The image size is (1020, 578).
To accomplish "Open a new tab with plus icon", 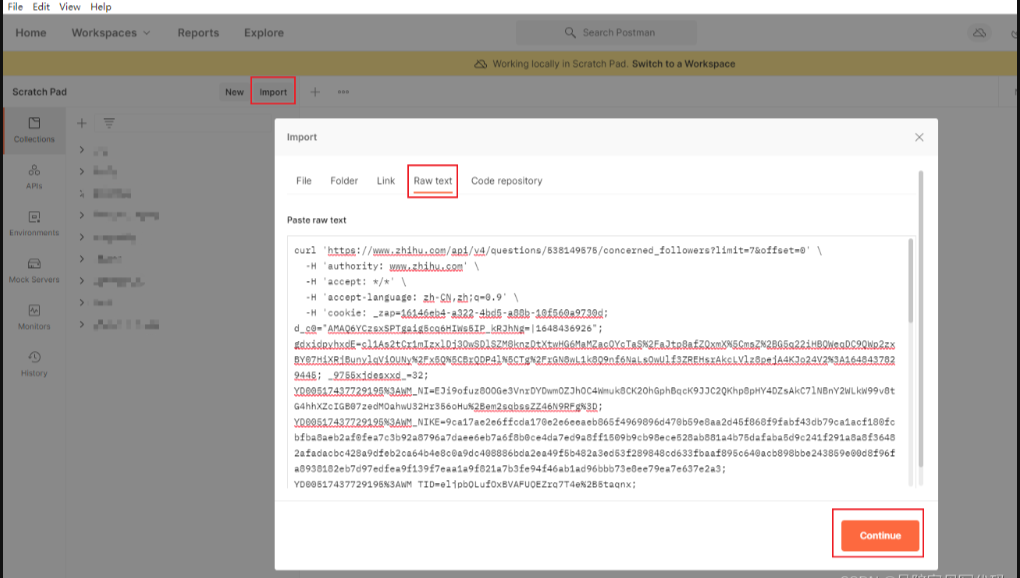I will pos(315,92).
